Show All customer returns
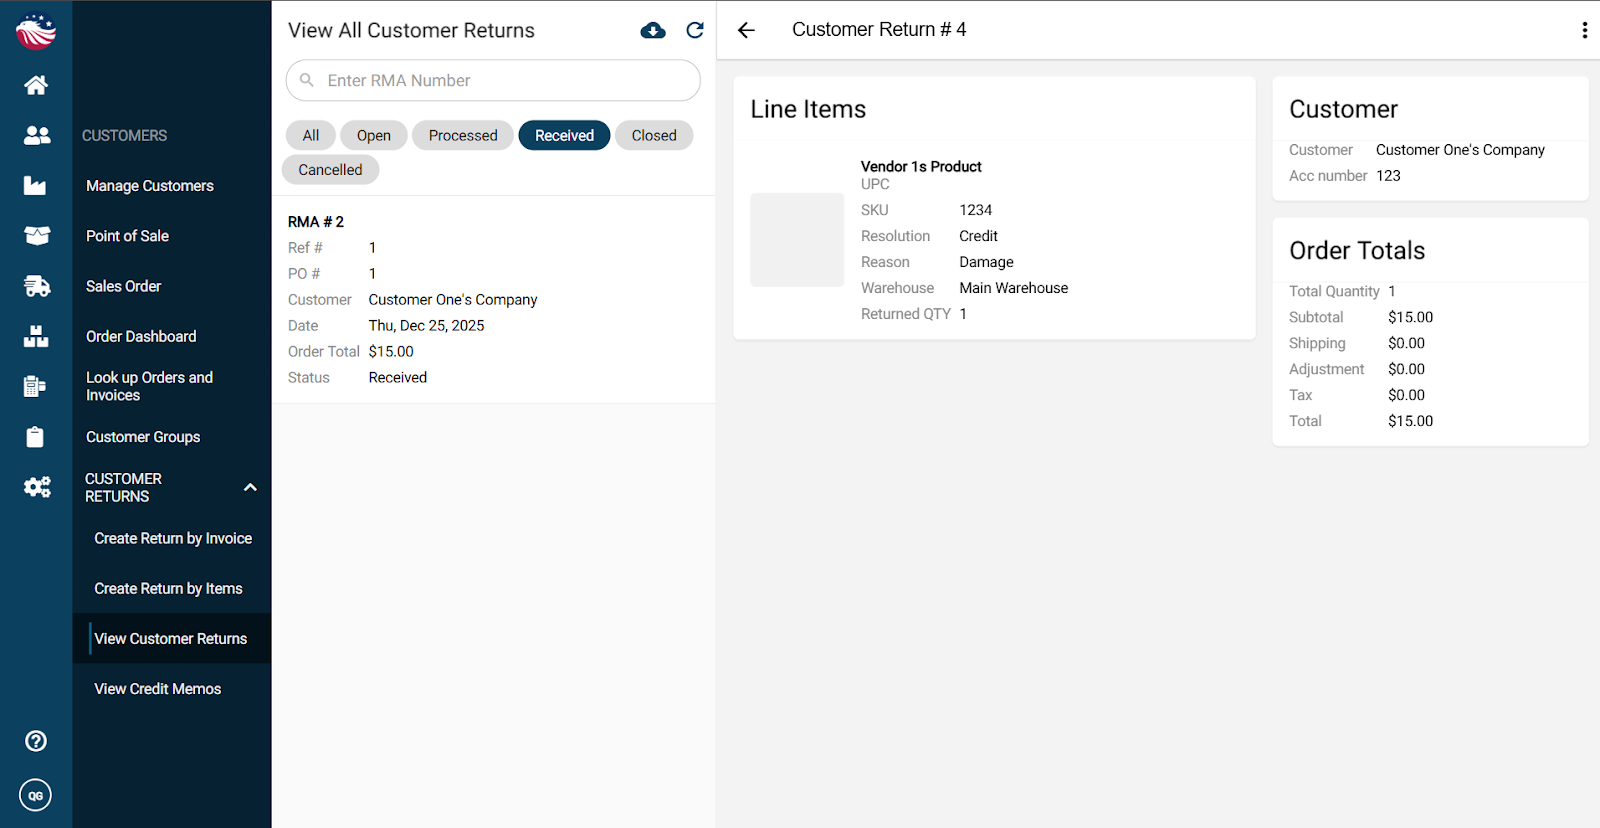The image size is (1600, 828). tap(311, 136)
